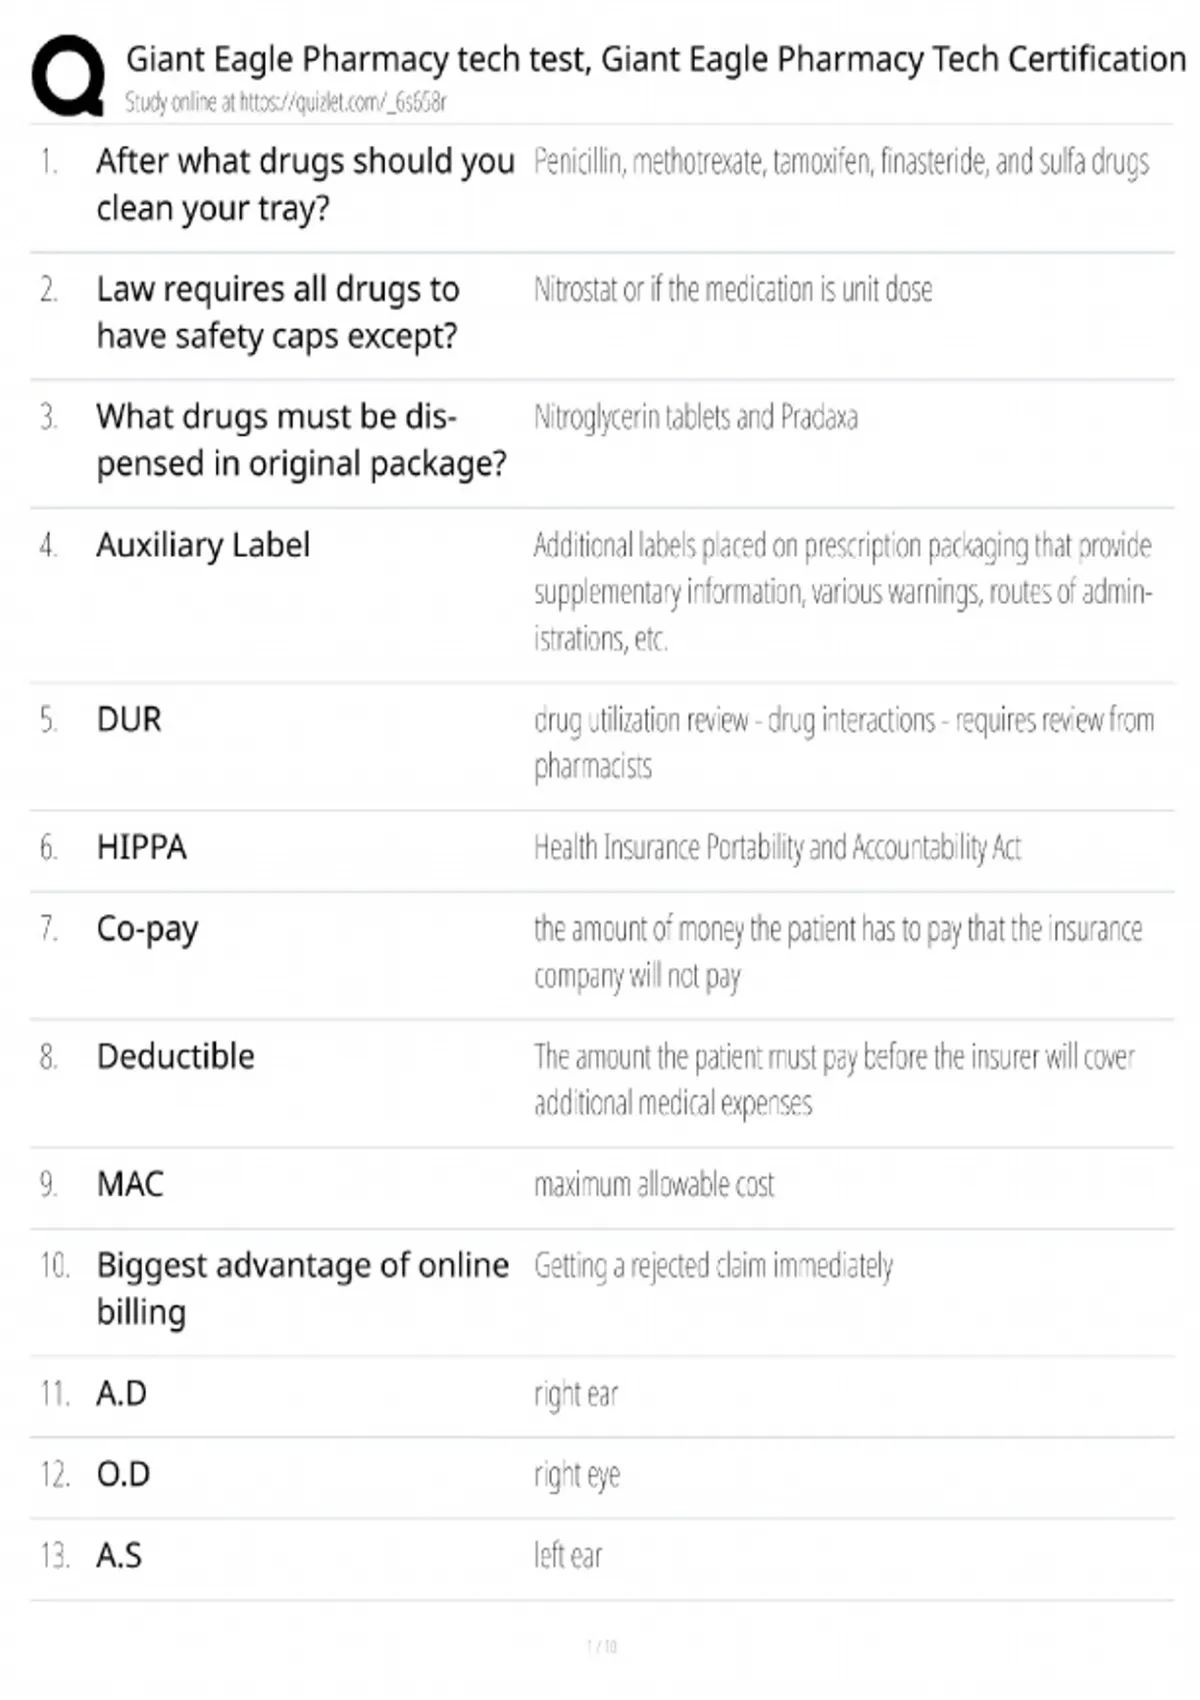The width and height of the screenshot is (1200, 1700).
Task: Click the A.D abbreviation term
Action: 121,1393
